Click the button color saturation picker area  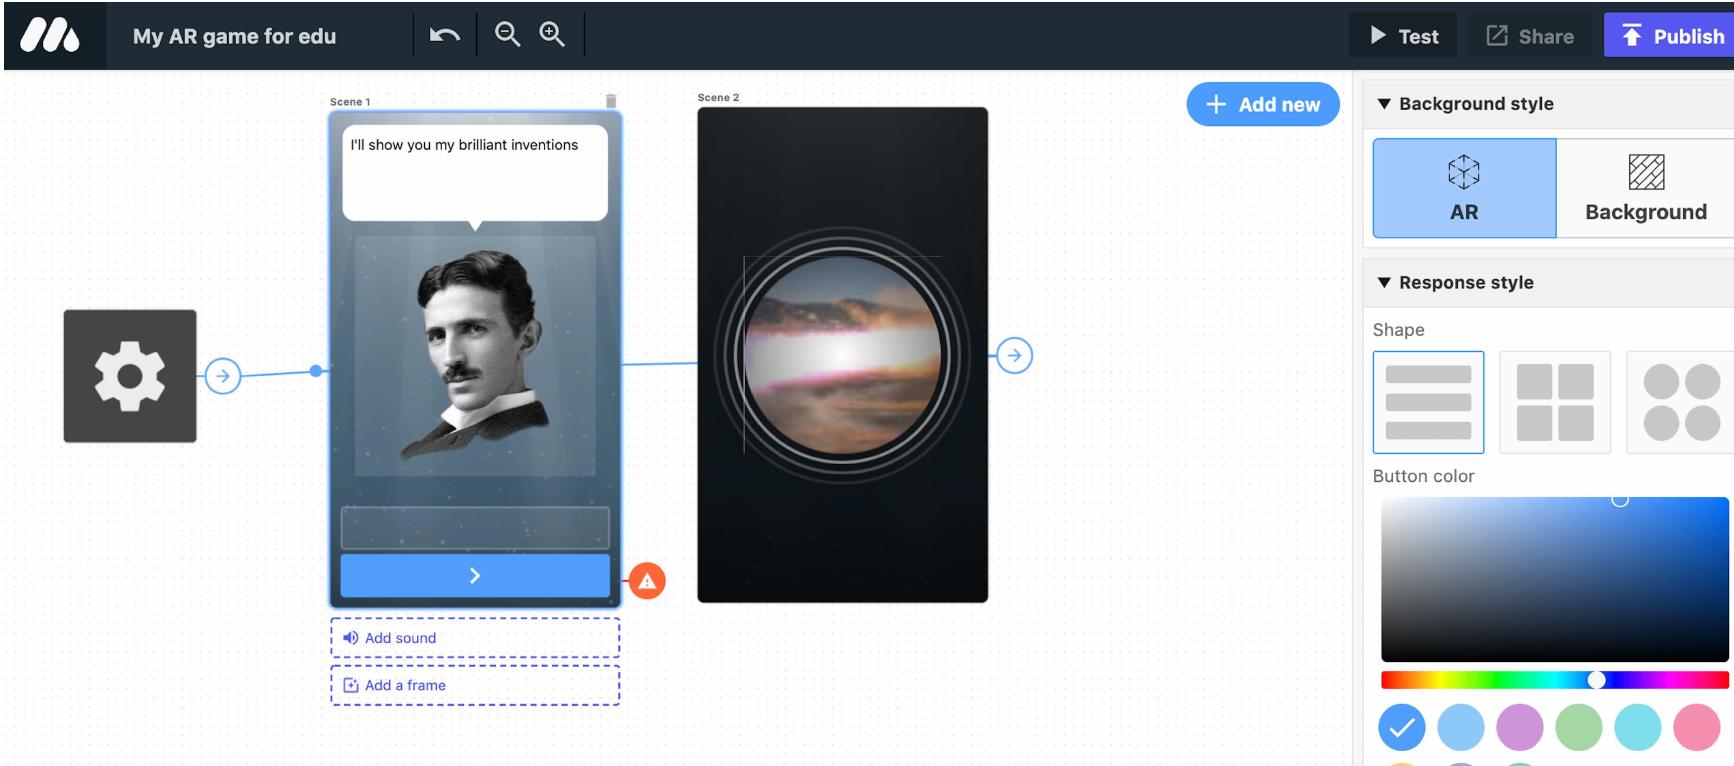tap(1555, 579)
